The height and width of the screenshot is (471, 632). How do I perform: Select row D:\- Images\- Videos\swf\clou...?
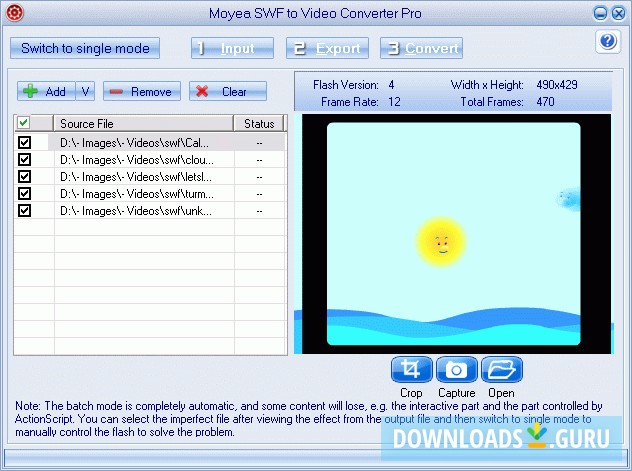[x=150, y=160]
